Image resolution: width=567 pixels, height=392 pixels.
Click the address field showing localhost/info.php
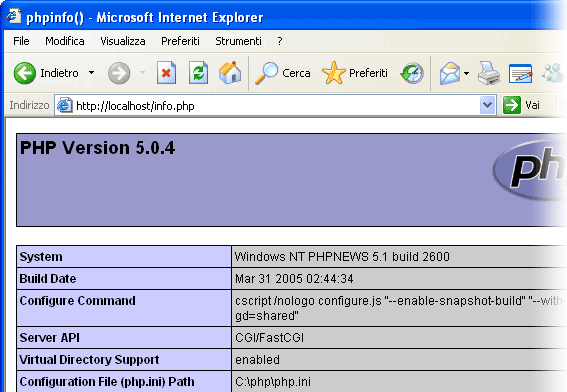point(276,106)
